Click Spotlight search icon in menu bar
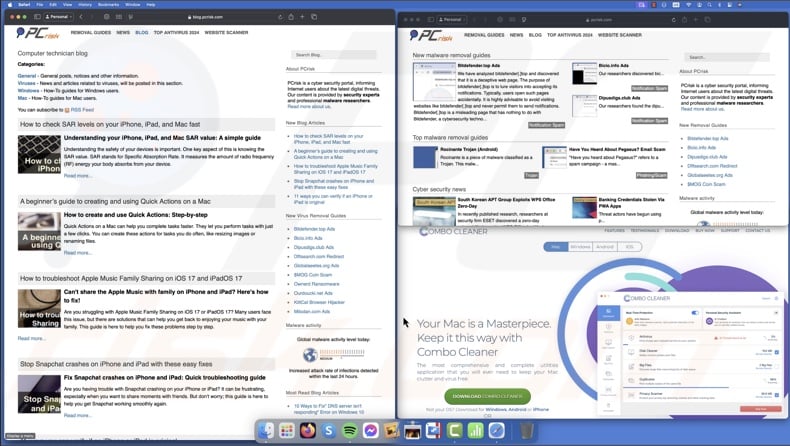The image size is (790, 446). coord(709,5)
